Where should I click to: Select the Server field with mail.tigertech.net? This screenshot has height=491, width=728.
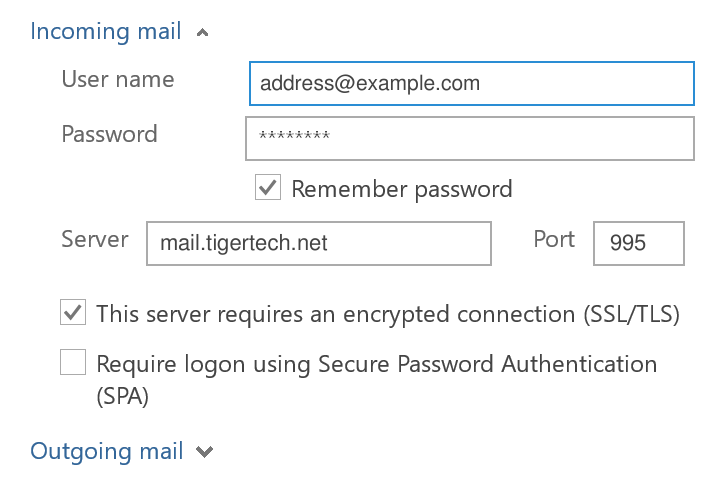click(x=318, y=244)
